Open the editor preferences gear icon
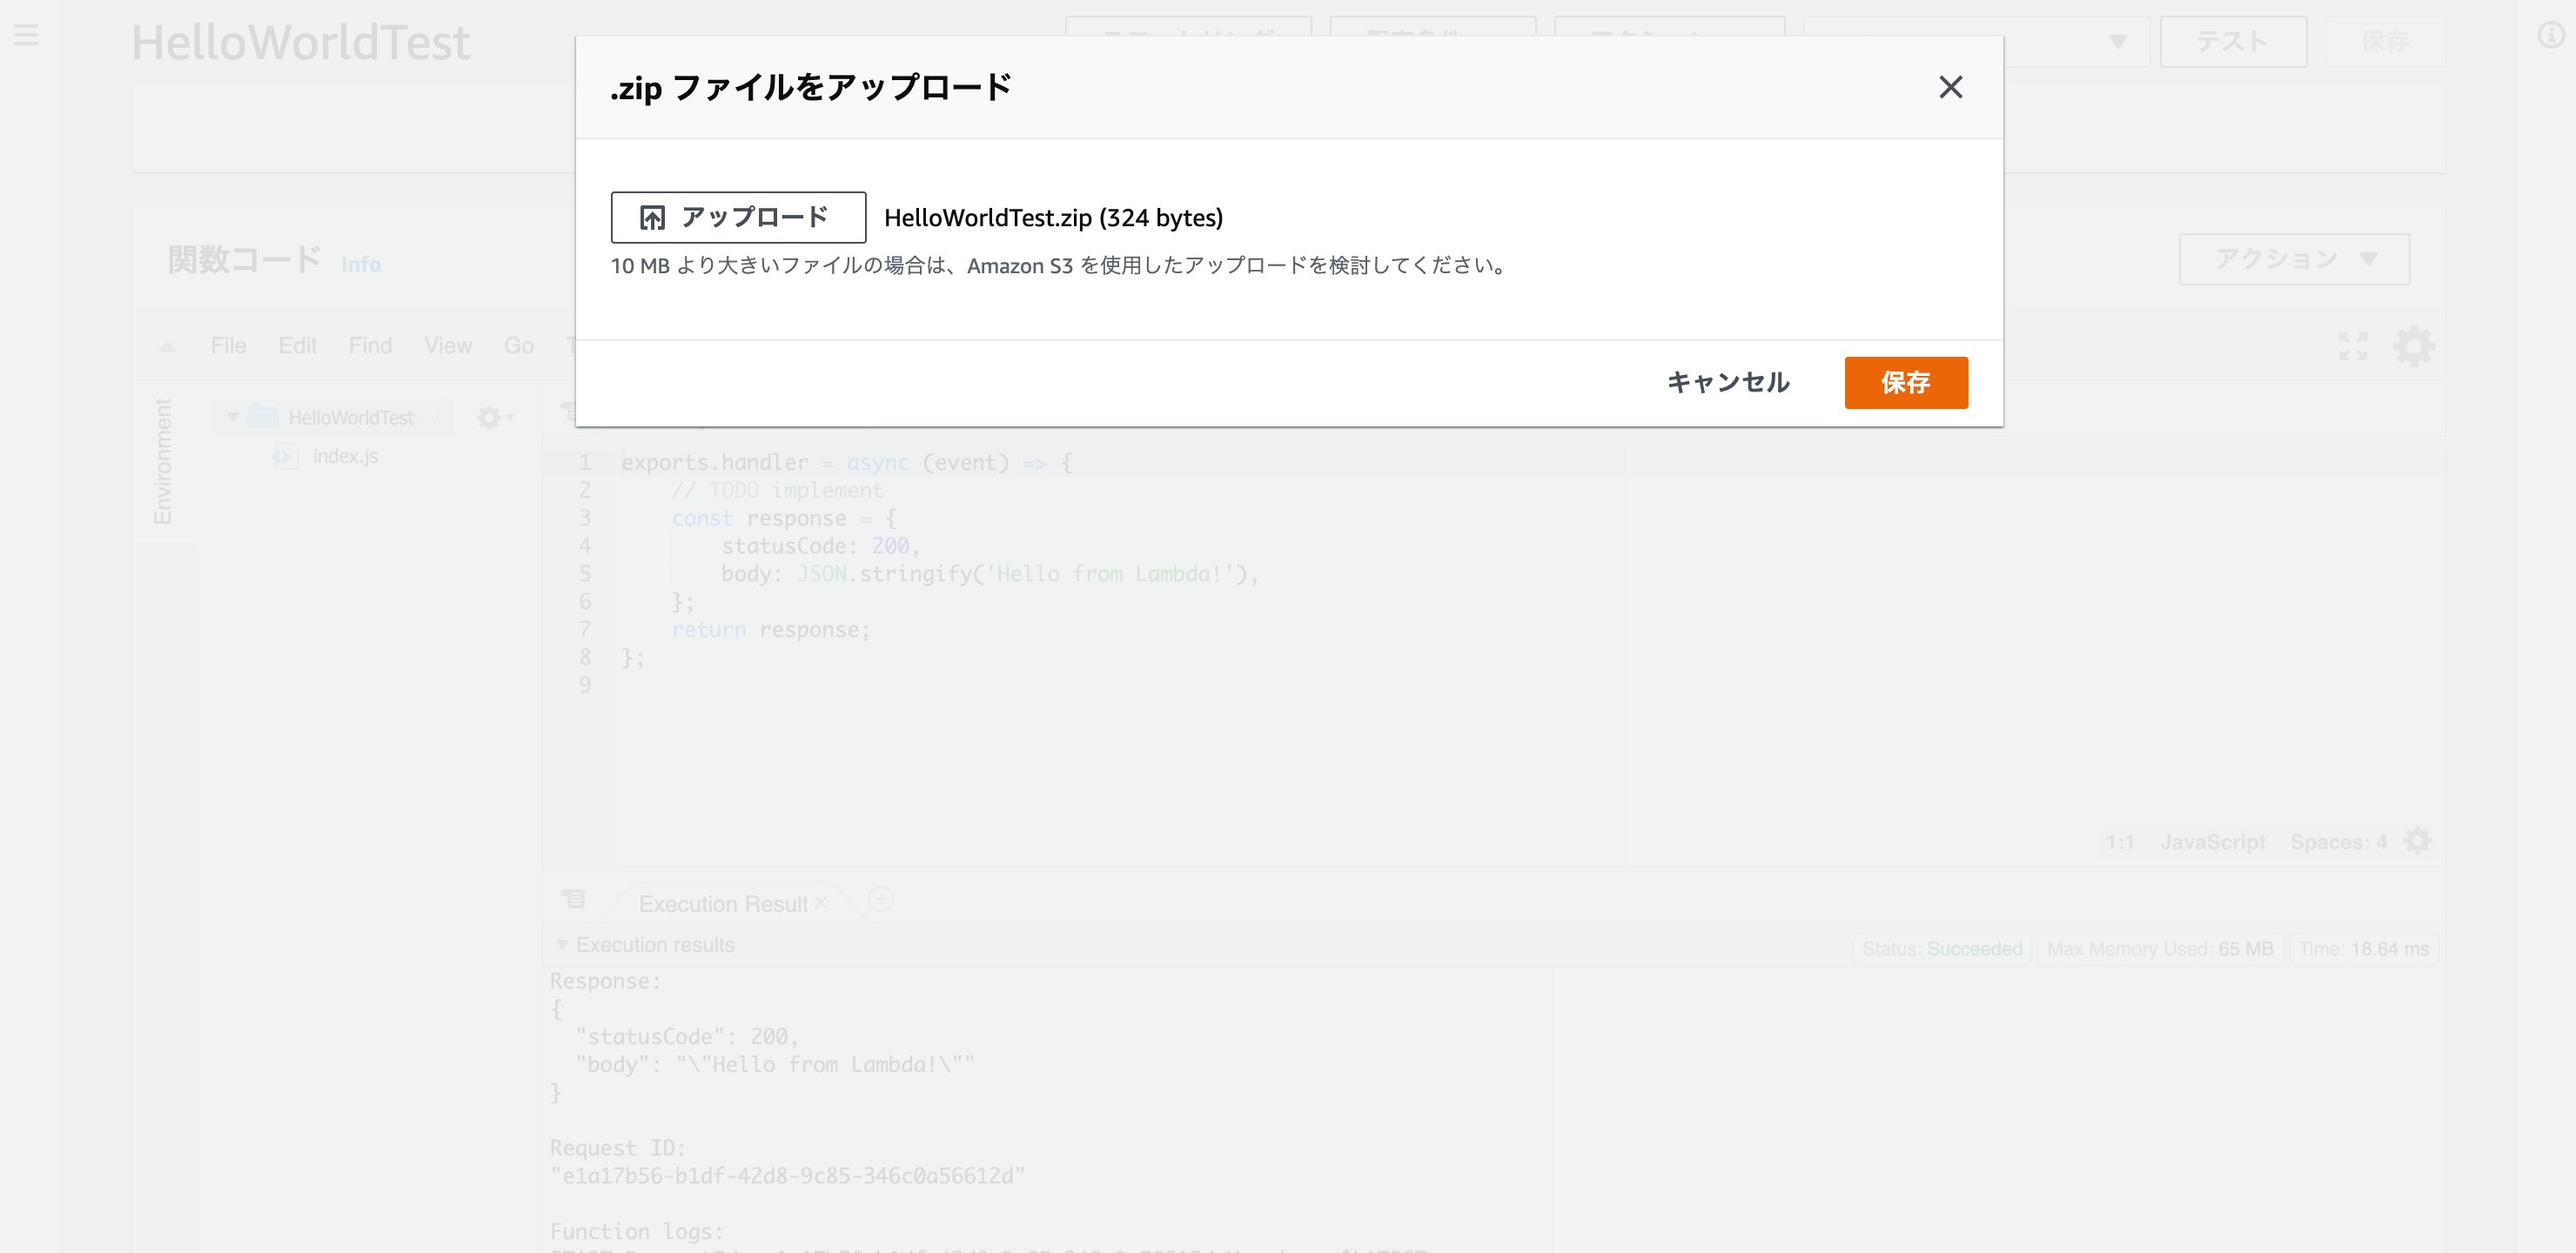 (x=2412, y=346)
